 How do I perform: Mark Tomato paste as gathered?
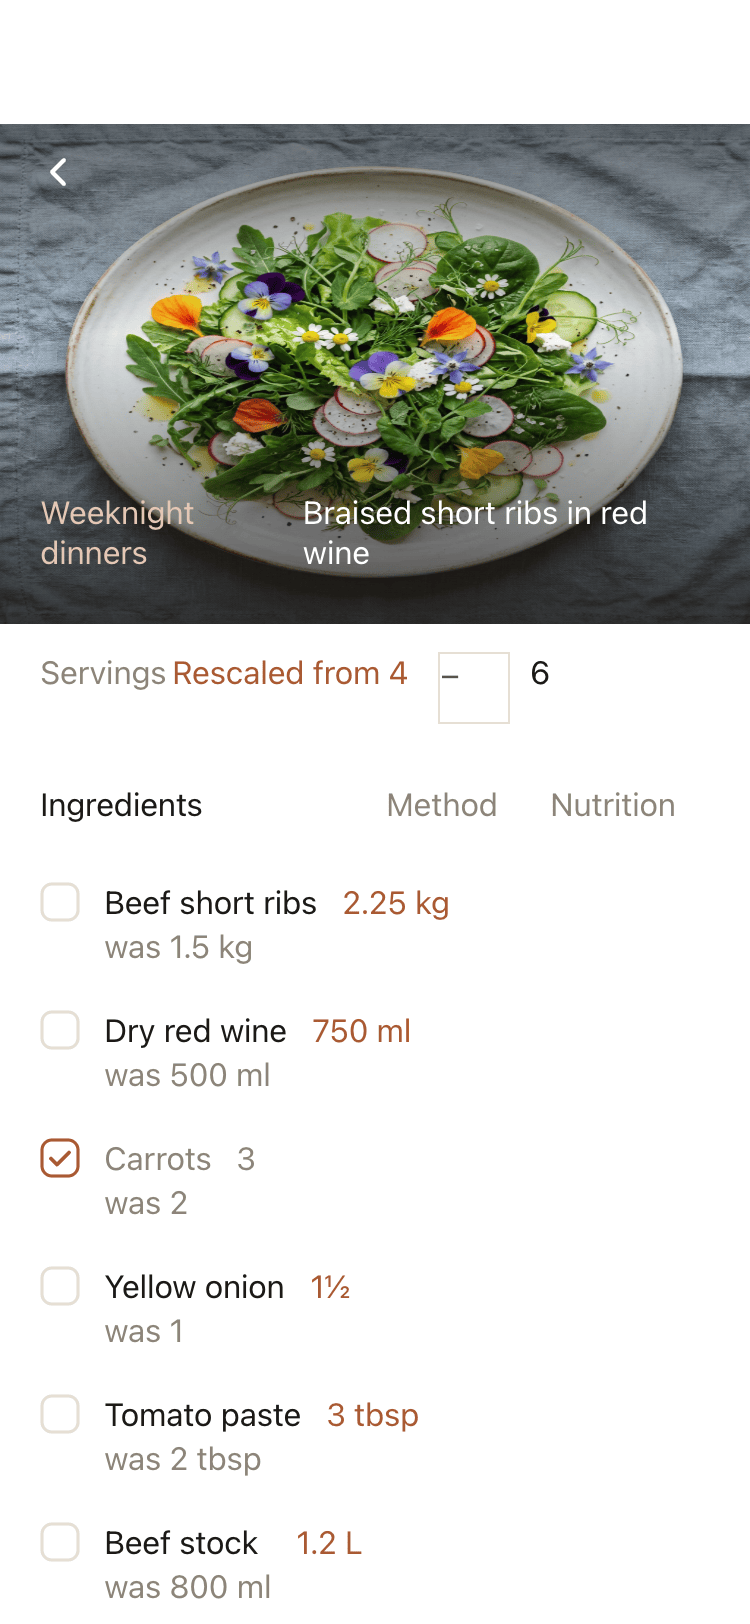[60, 1414]
